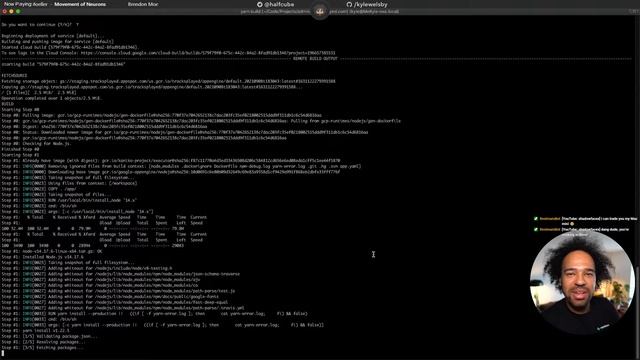
Task: Open the /kylewelsby GitHub handle
Action: coord(371,4)
